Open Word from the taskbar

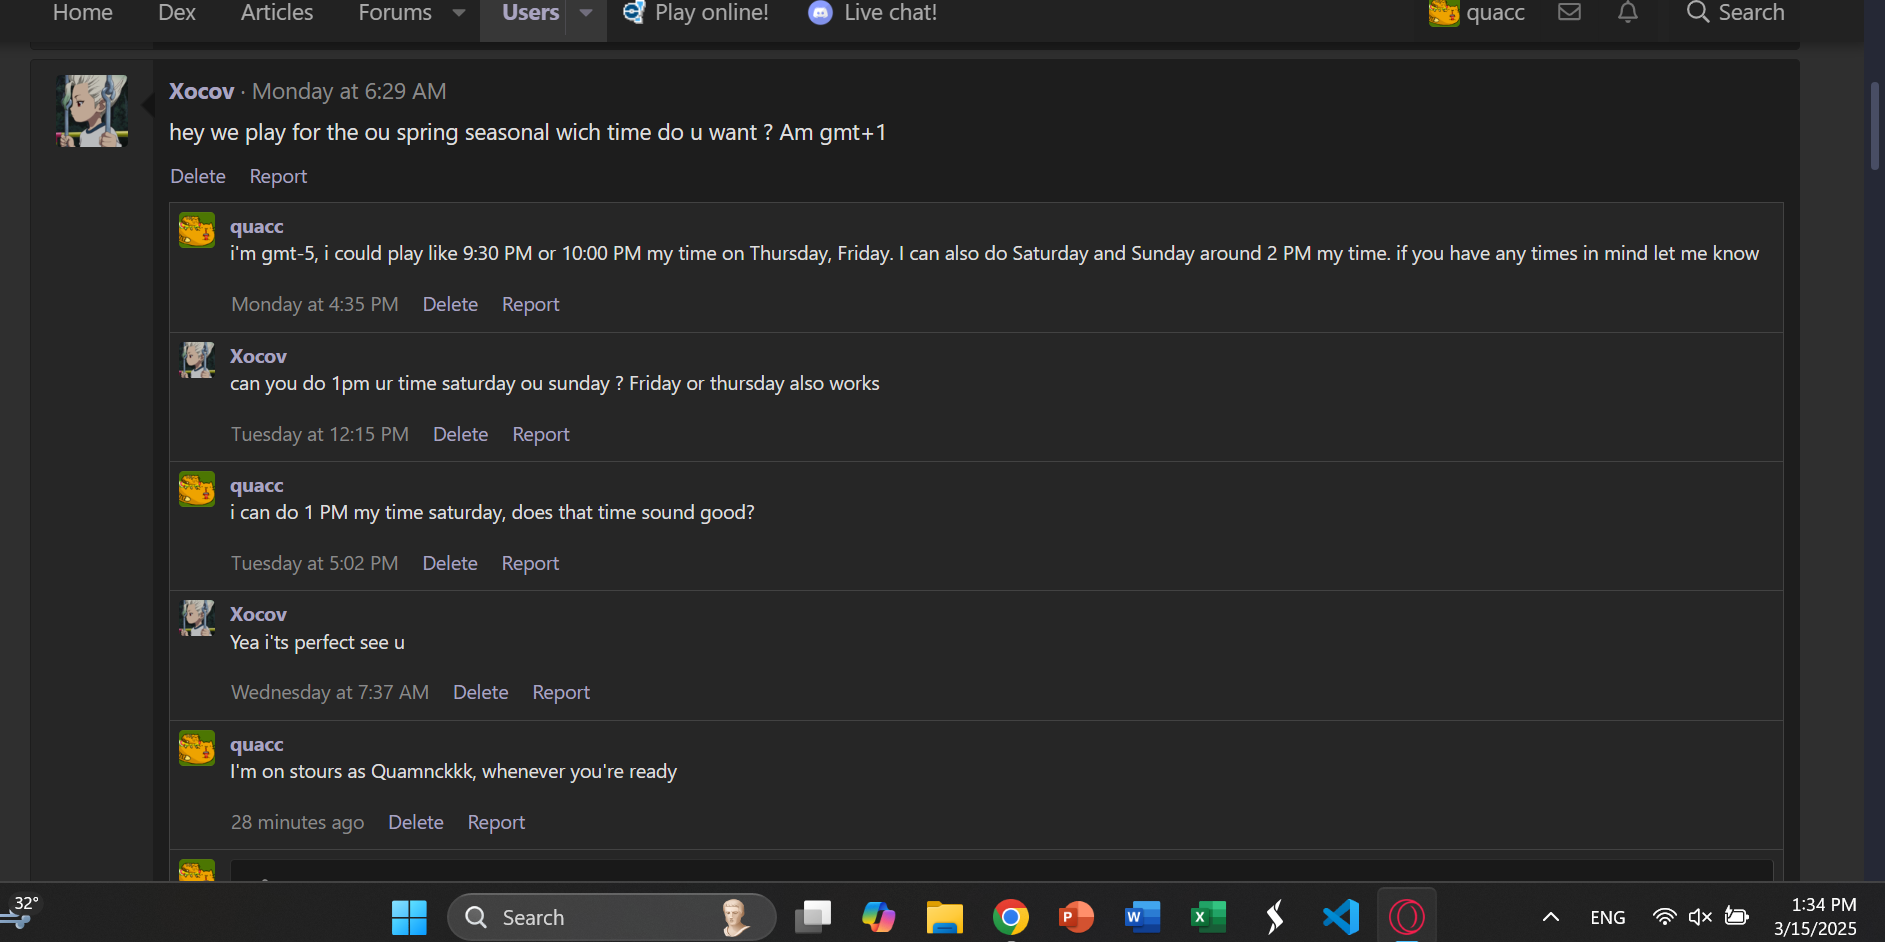[1143, 917]
